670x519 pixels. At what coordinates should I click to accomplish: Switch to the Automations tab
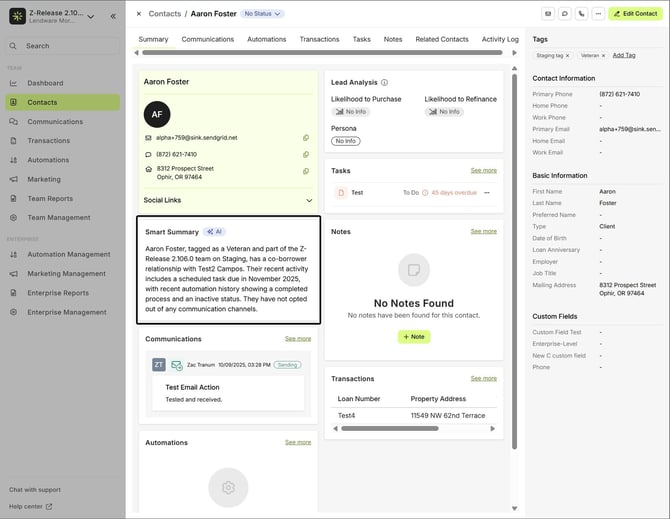coord(267,39)
